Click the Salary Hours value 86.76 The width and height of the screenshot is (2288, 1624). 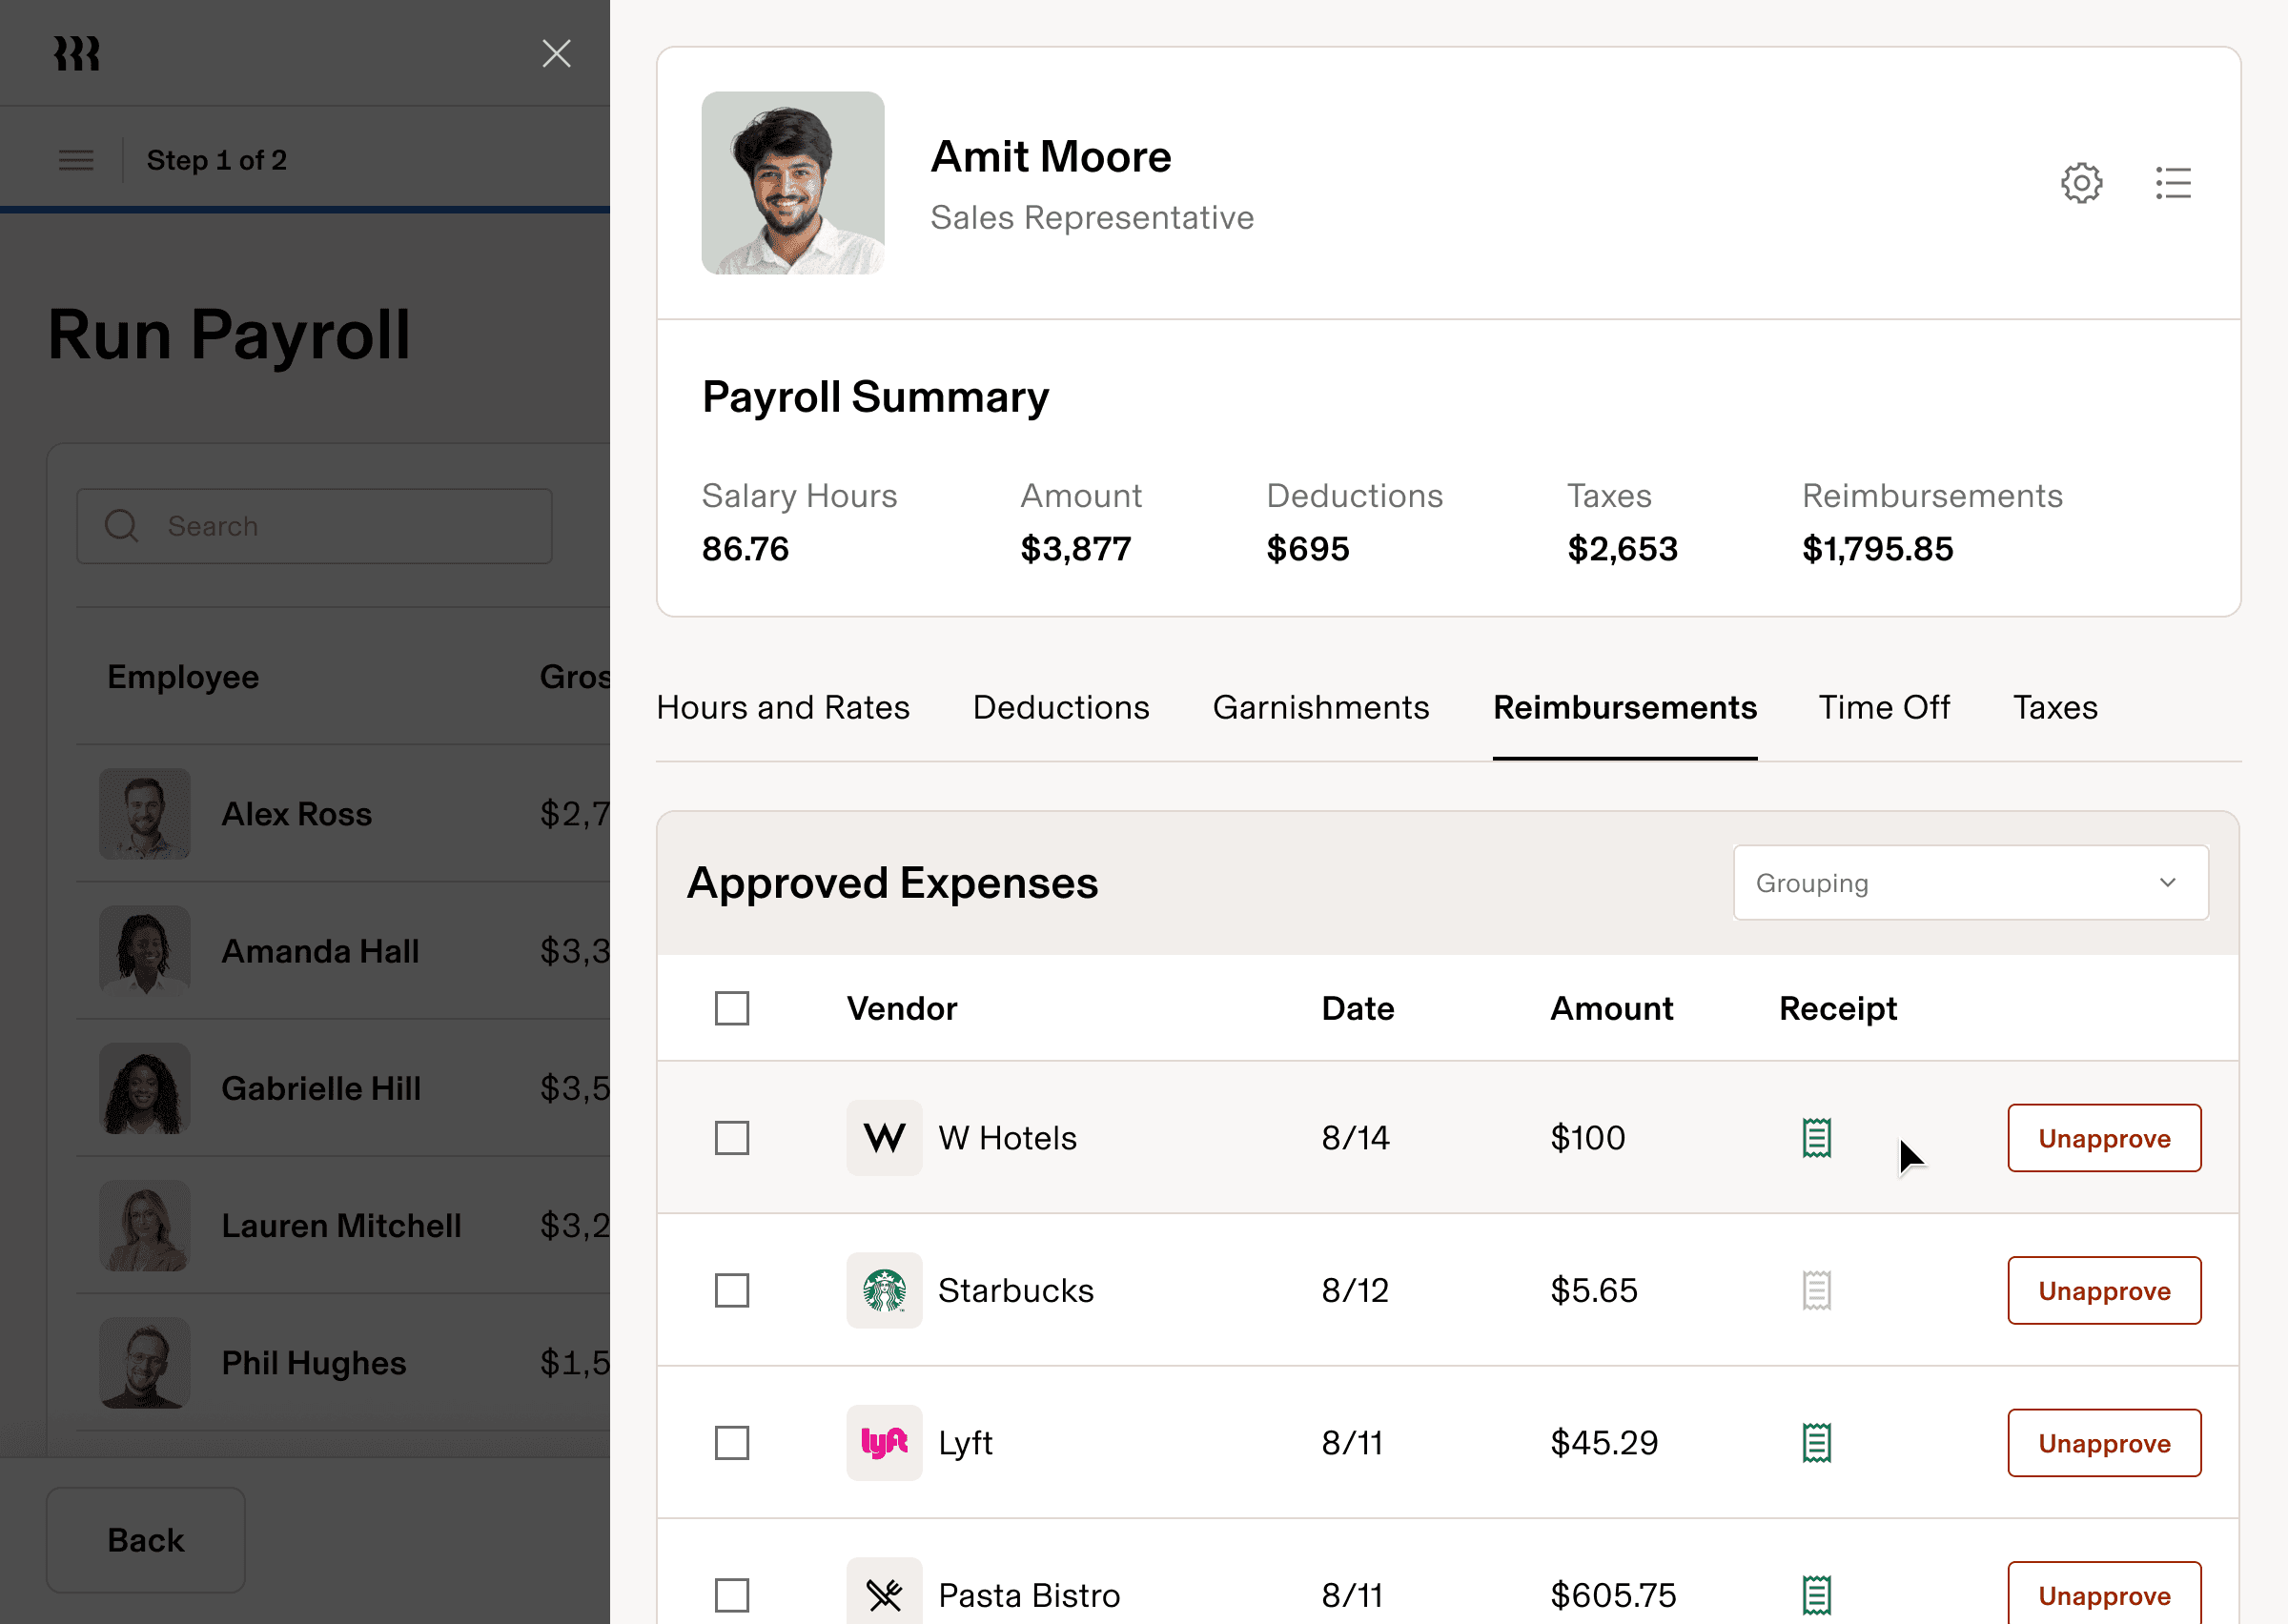(745, 549)
